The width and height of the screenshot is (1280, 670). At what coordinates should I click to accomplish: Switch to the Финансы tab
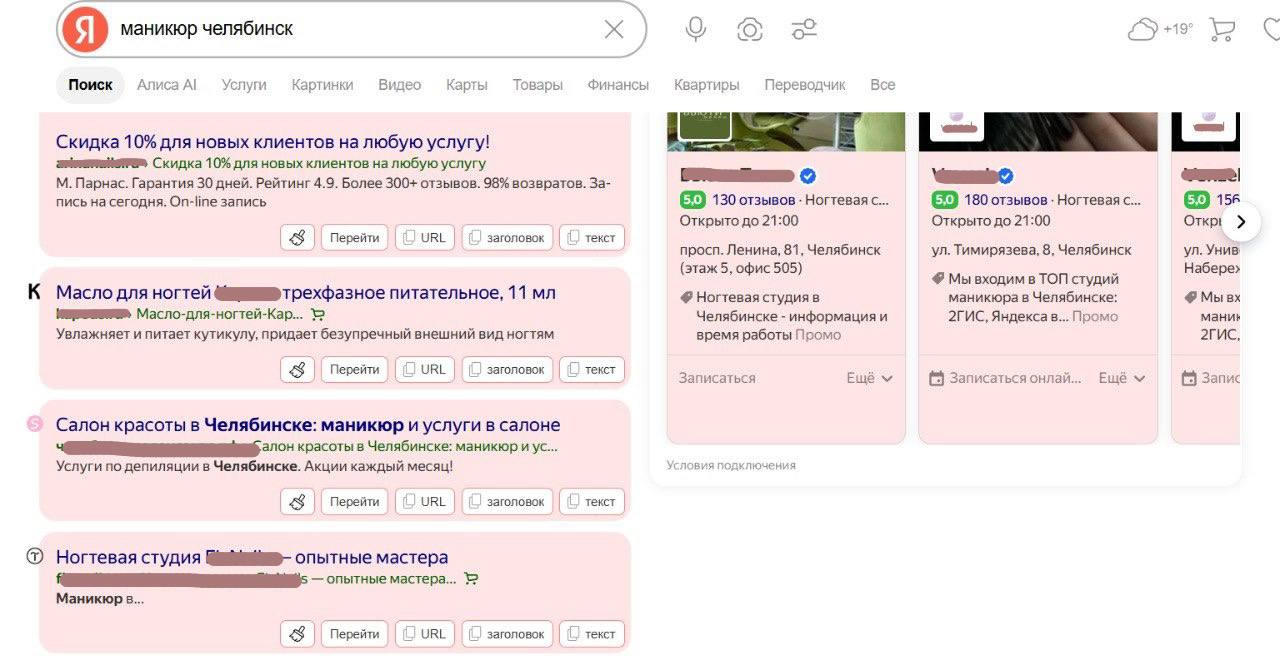(x=618, y=85)
